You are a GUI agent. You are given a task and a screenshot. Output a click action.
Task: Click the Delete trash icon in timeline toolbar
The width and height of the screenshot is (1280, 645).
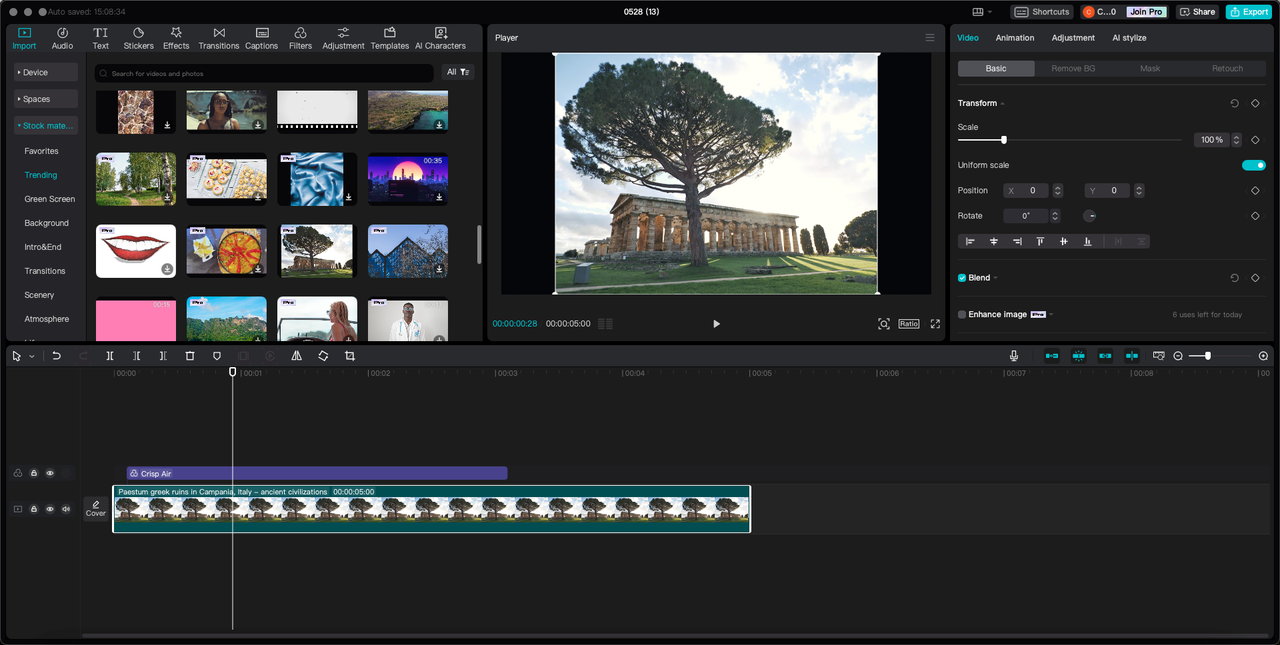[x=190, y=356]
